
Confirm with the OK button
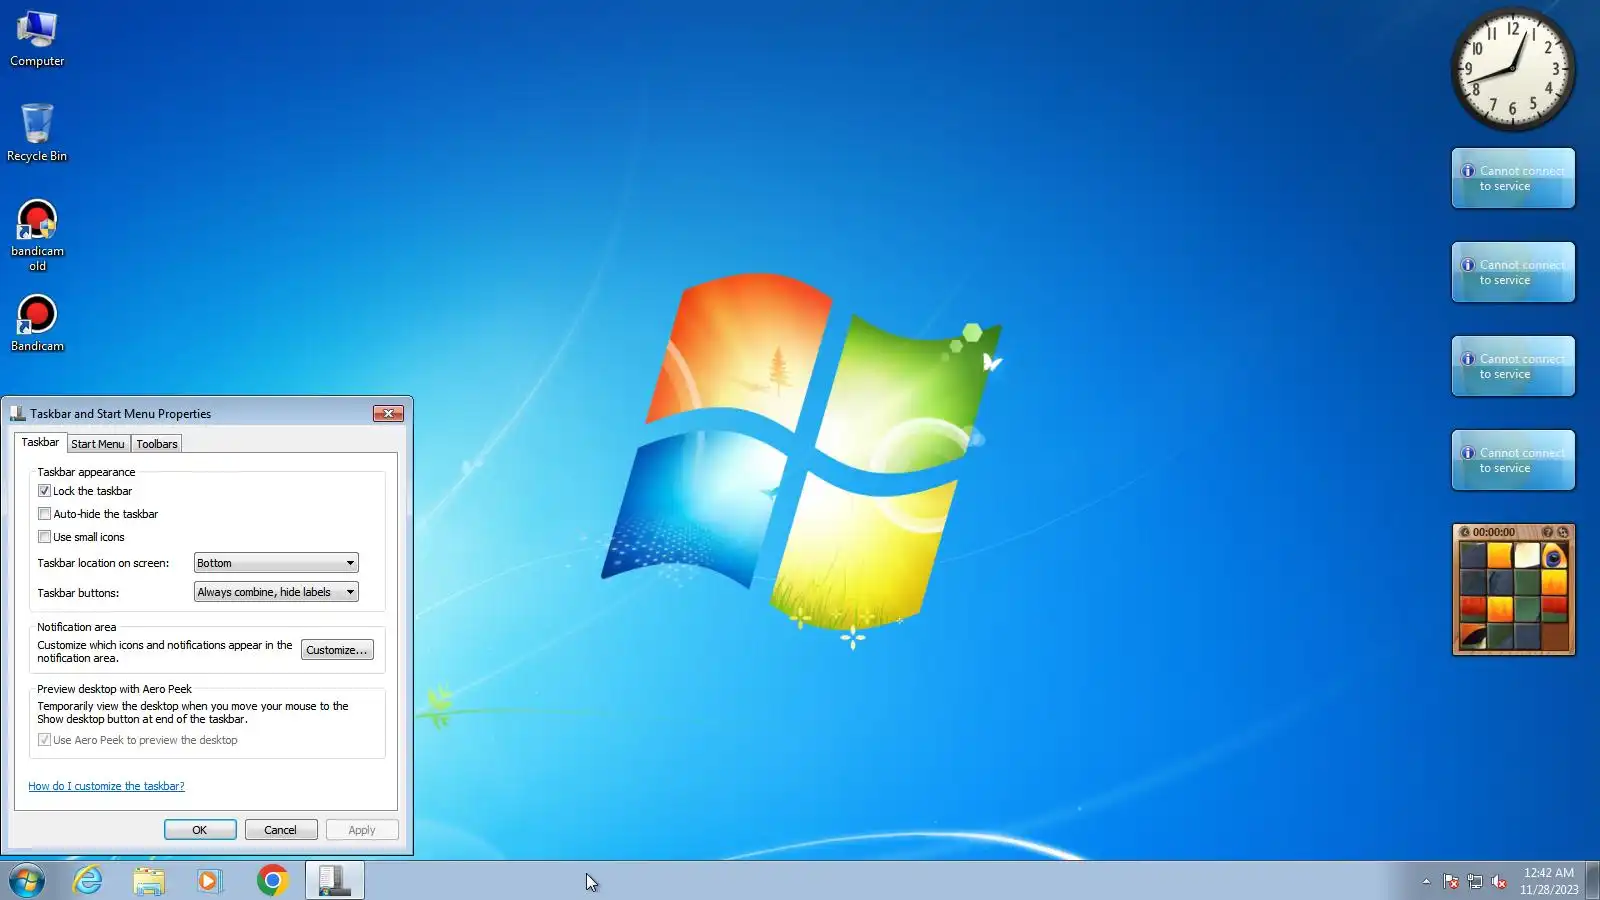coord(200,830)
